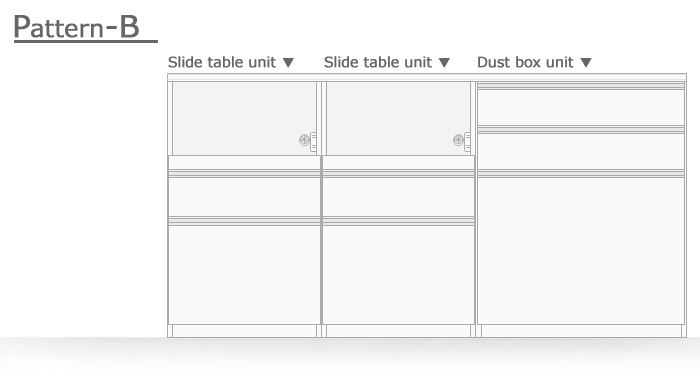Click the triangle after second Slide table unit
The height and width of the screenshot is (377, 700).
(x=444, y=63)
